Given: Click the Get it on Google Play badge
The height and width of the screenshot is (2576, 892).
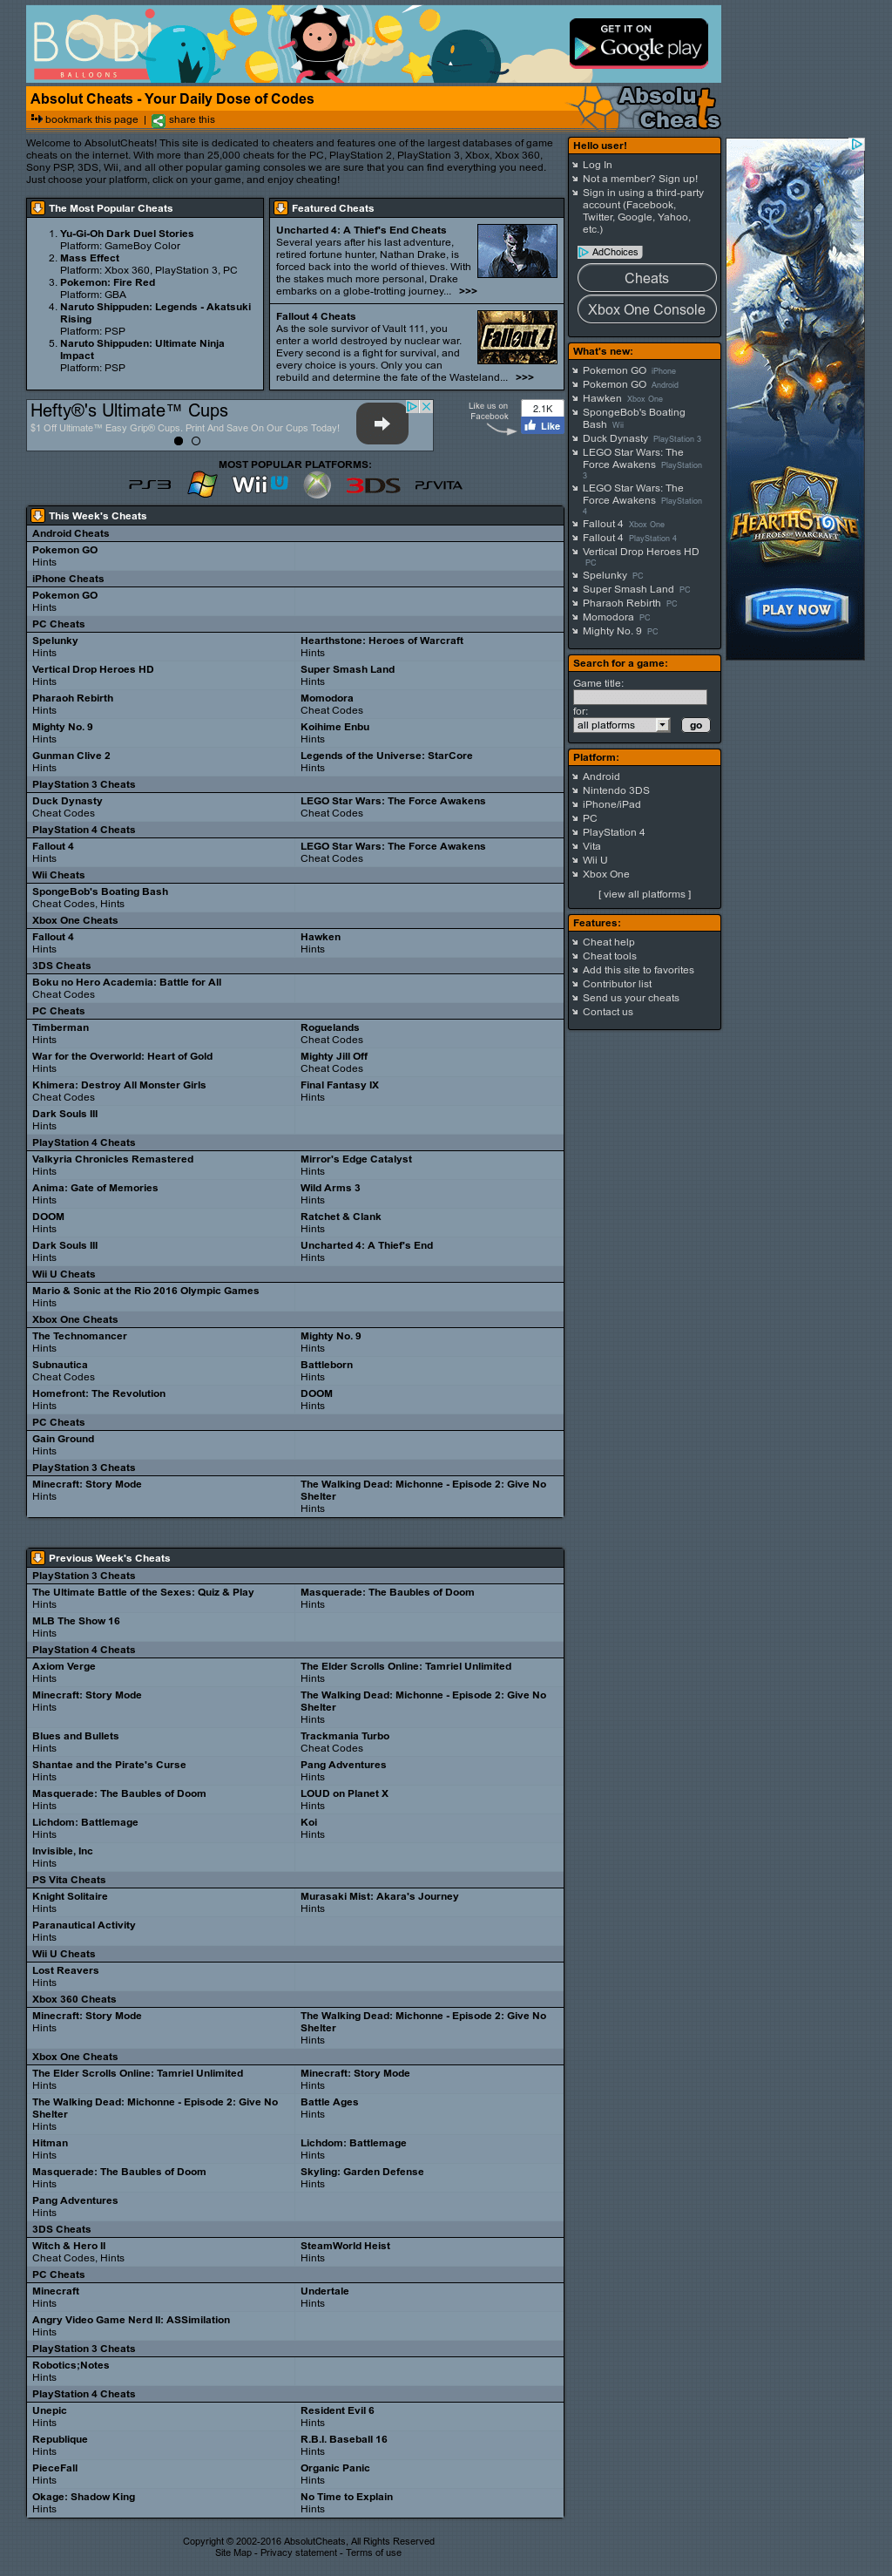Looking at the screenshot, I should pos(638,43).
